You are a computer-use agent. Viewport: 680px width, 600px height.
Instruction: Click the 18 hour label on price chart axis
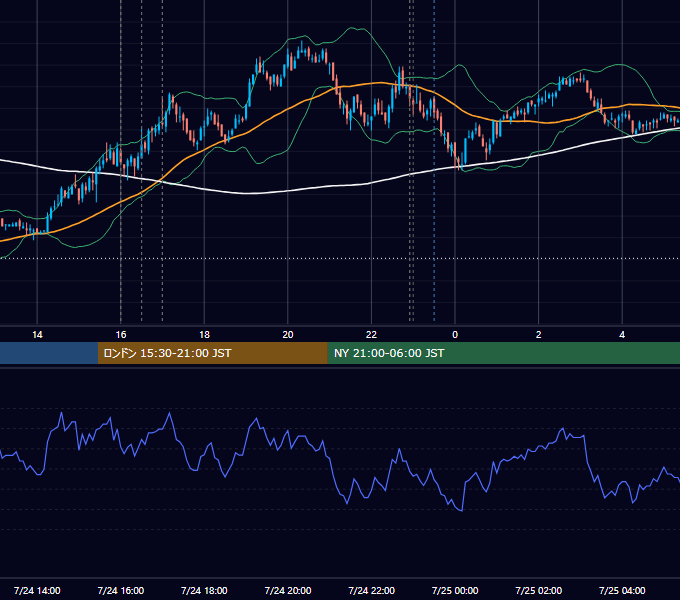[x=204, y=335]
